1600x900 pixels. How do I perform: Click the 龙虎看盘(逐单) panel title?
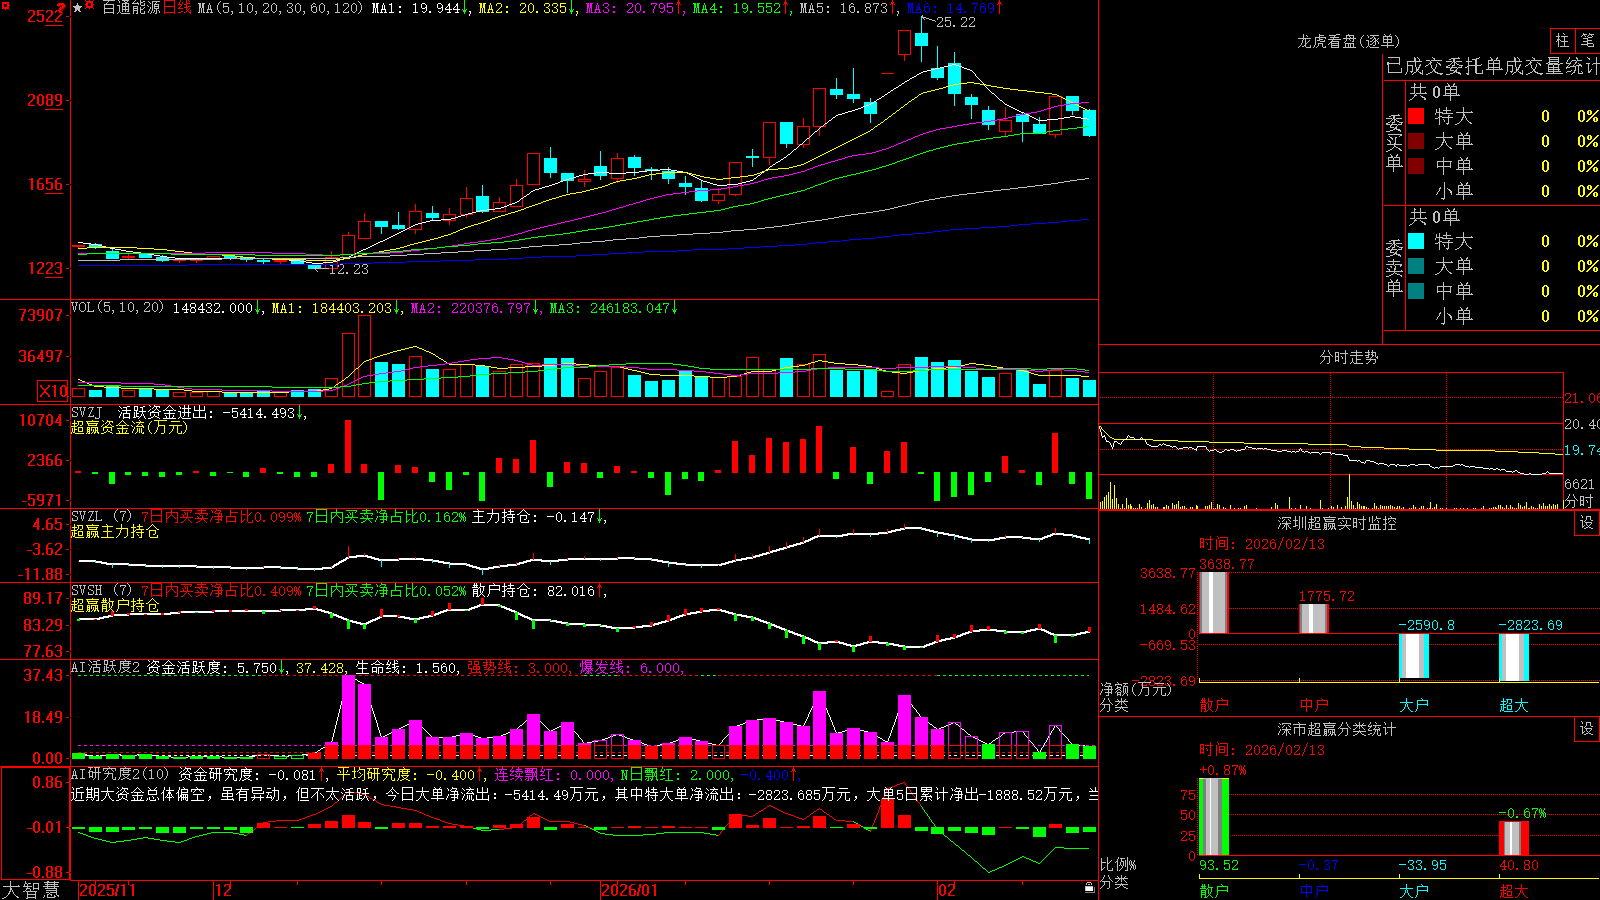1348,41
